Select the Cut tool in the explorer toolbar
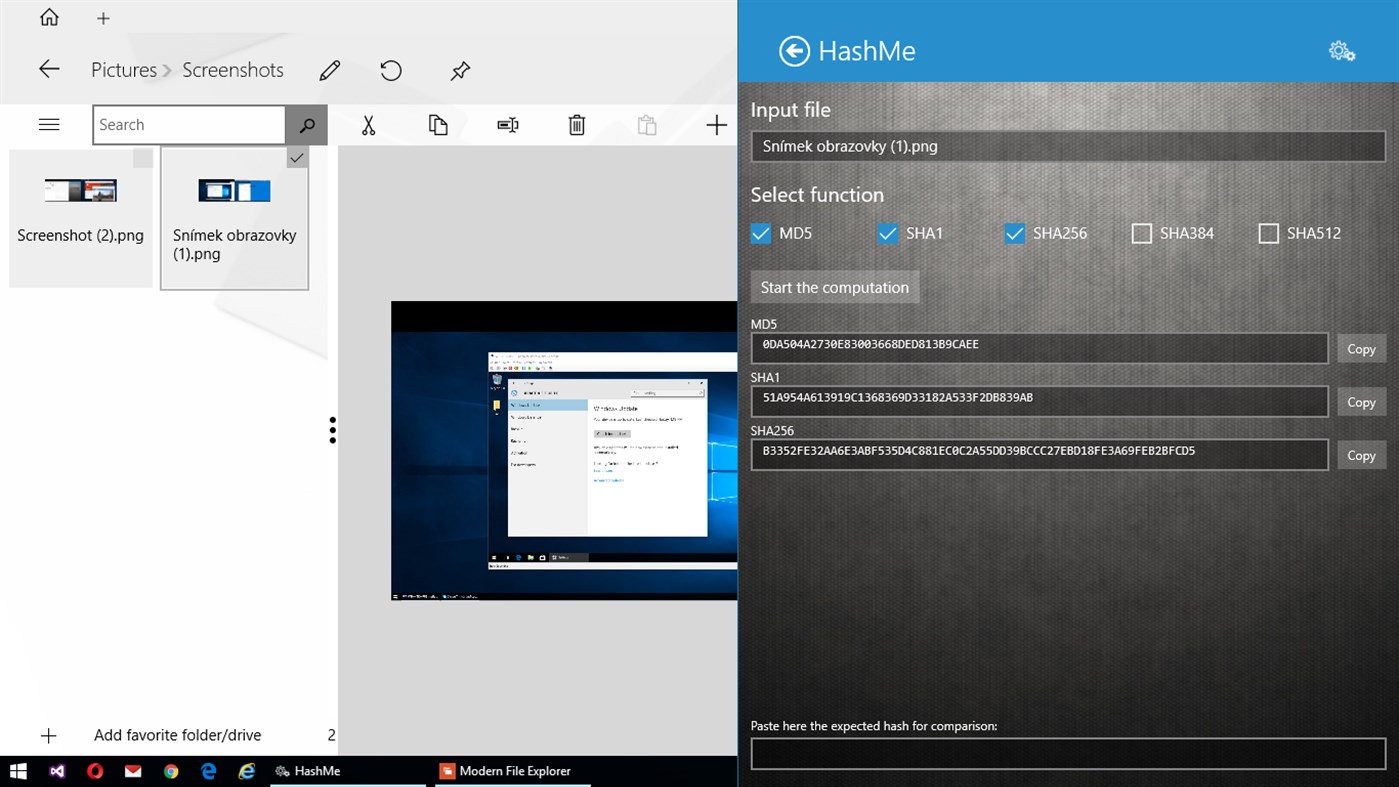Viewport: 1399px width, 787px height. (x=368, y=124)
